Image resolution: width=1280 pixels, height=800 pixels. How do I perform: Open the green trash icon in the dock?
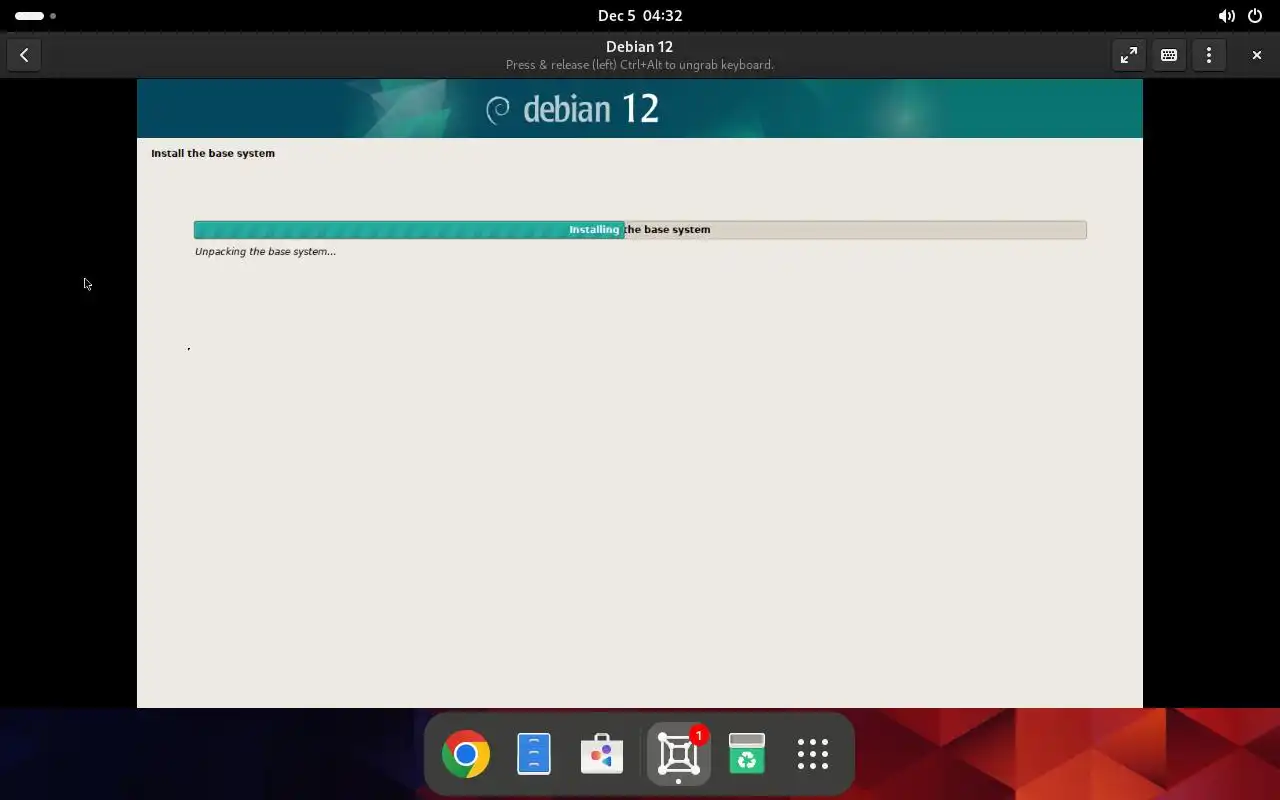[x=747, y=754]
